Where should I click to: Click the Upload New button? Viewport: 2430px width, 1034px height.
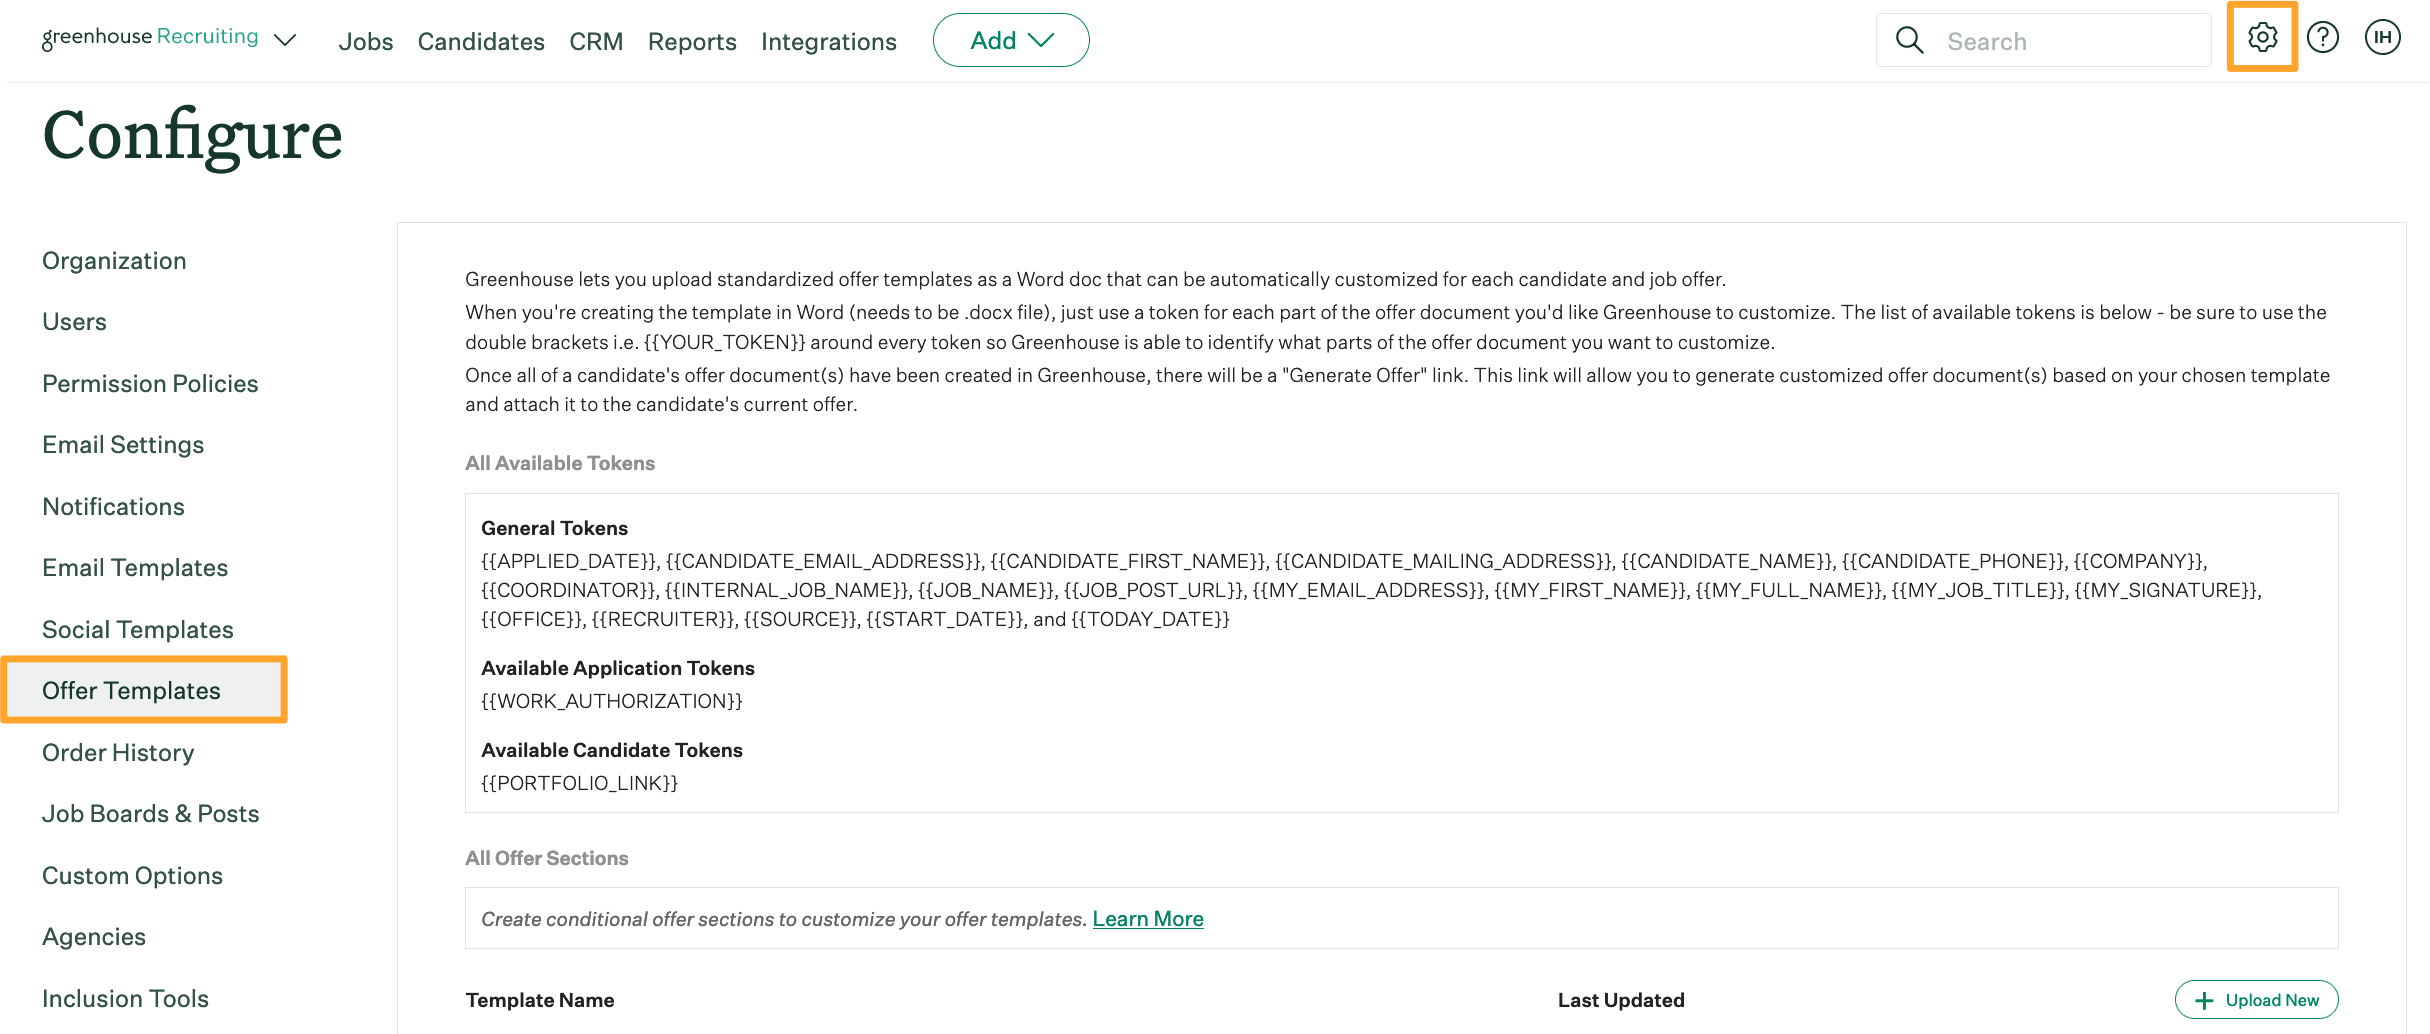tap(2257, 1000)
